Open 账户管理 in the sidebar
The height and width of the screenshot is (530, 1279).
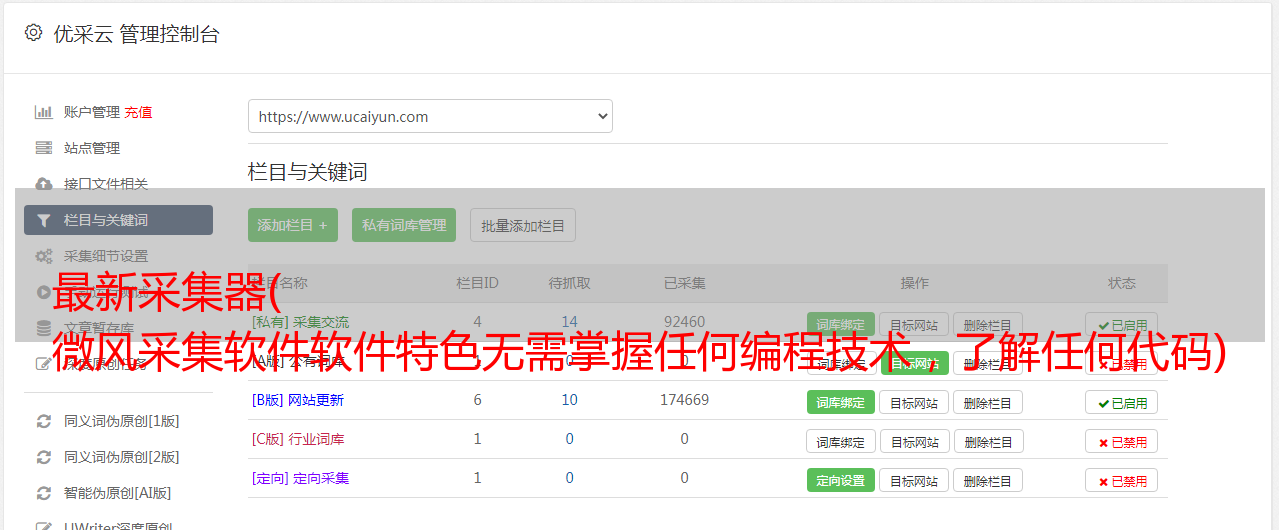(92, 112)
